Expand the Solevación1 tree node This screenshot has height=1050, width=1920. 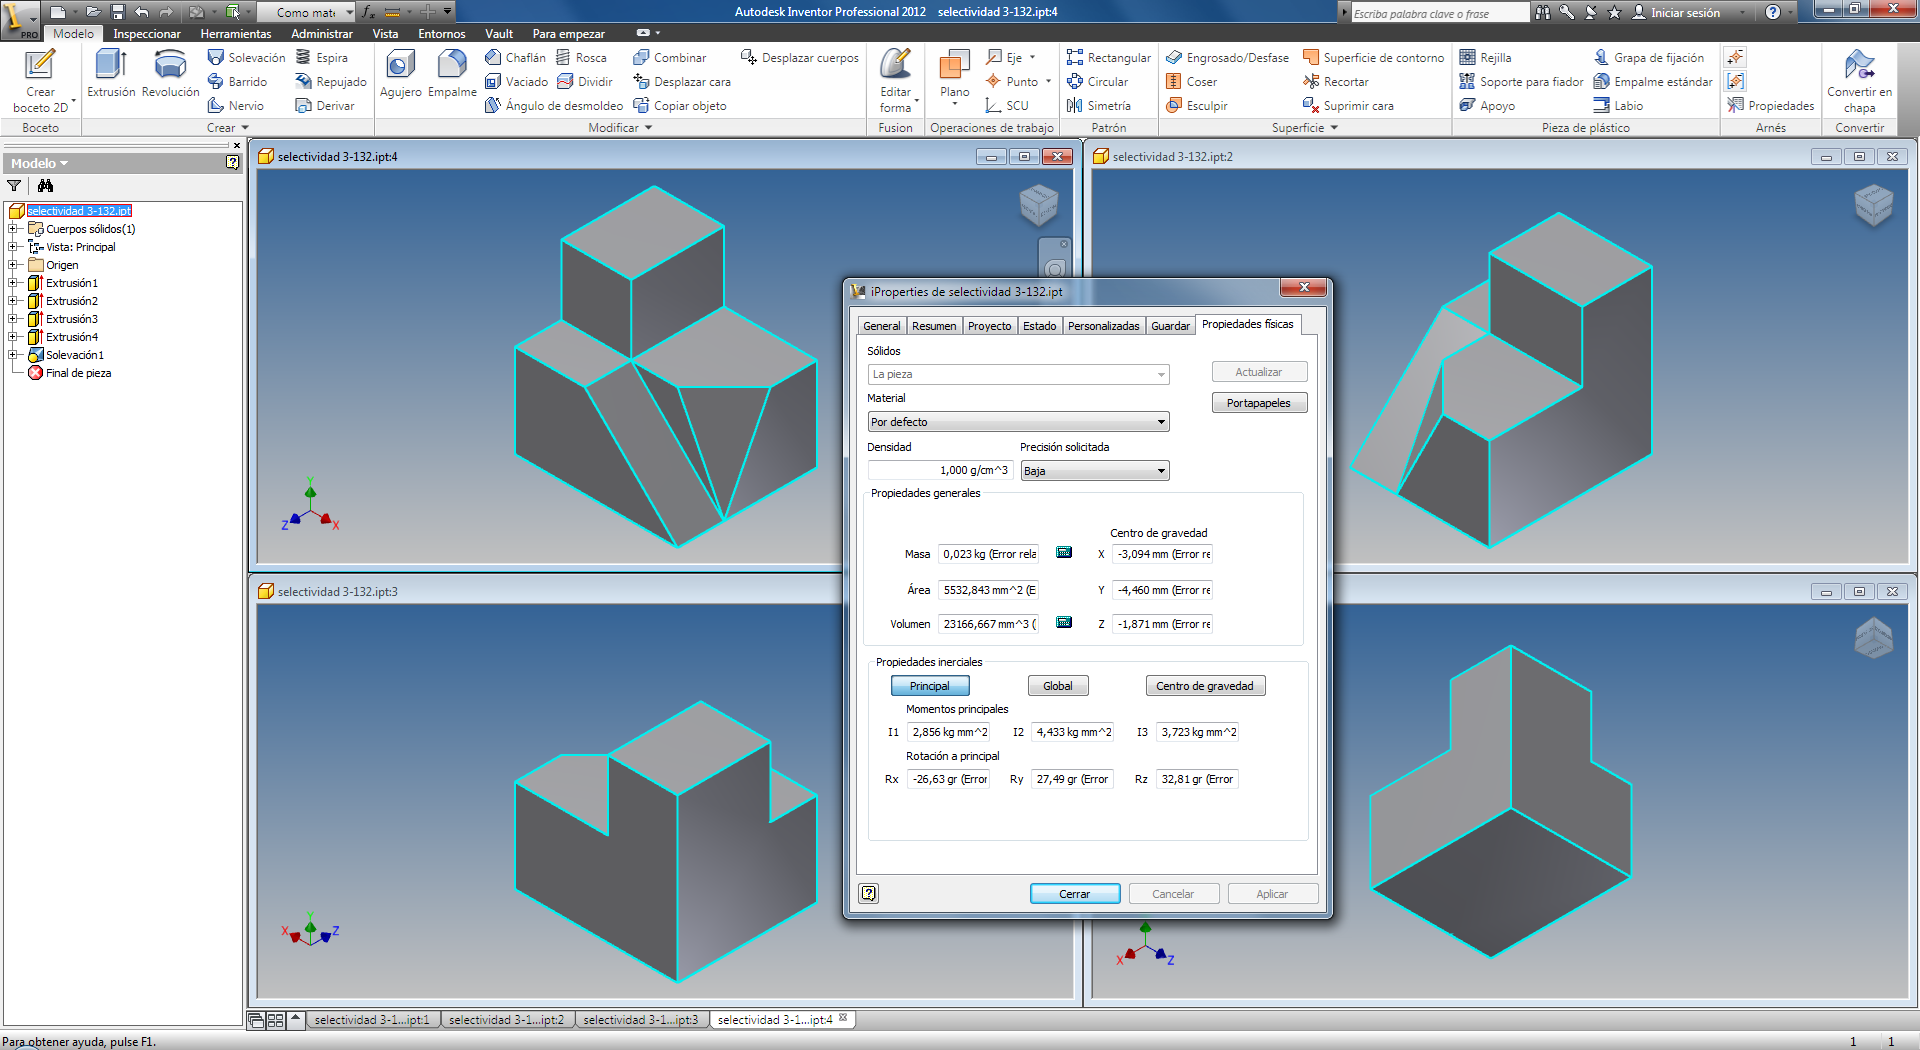(x=13, y=355)
